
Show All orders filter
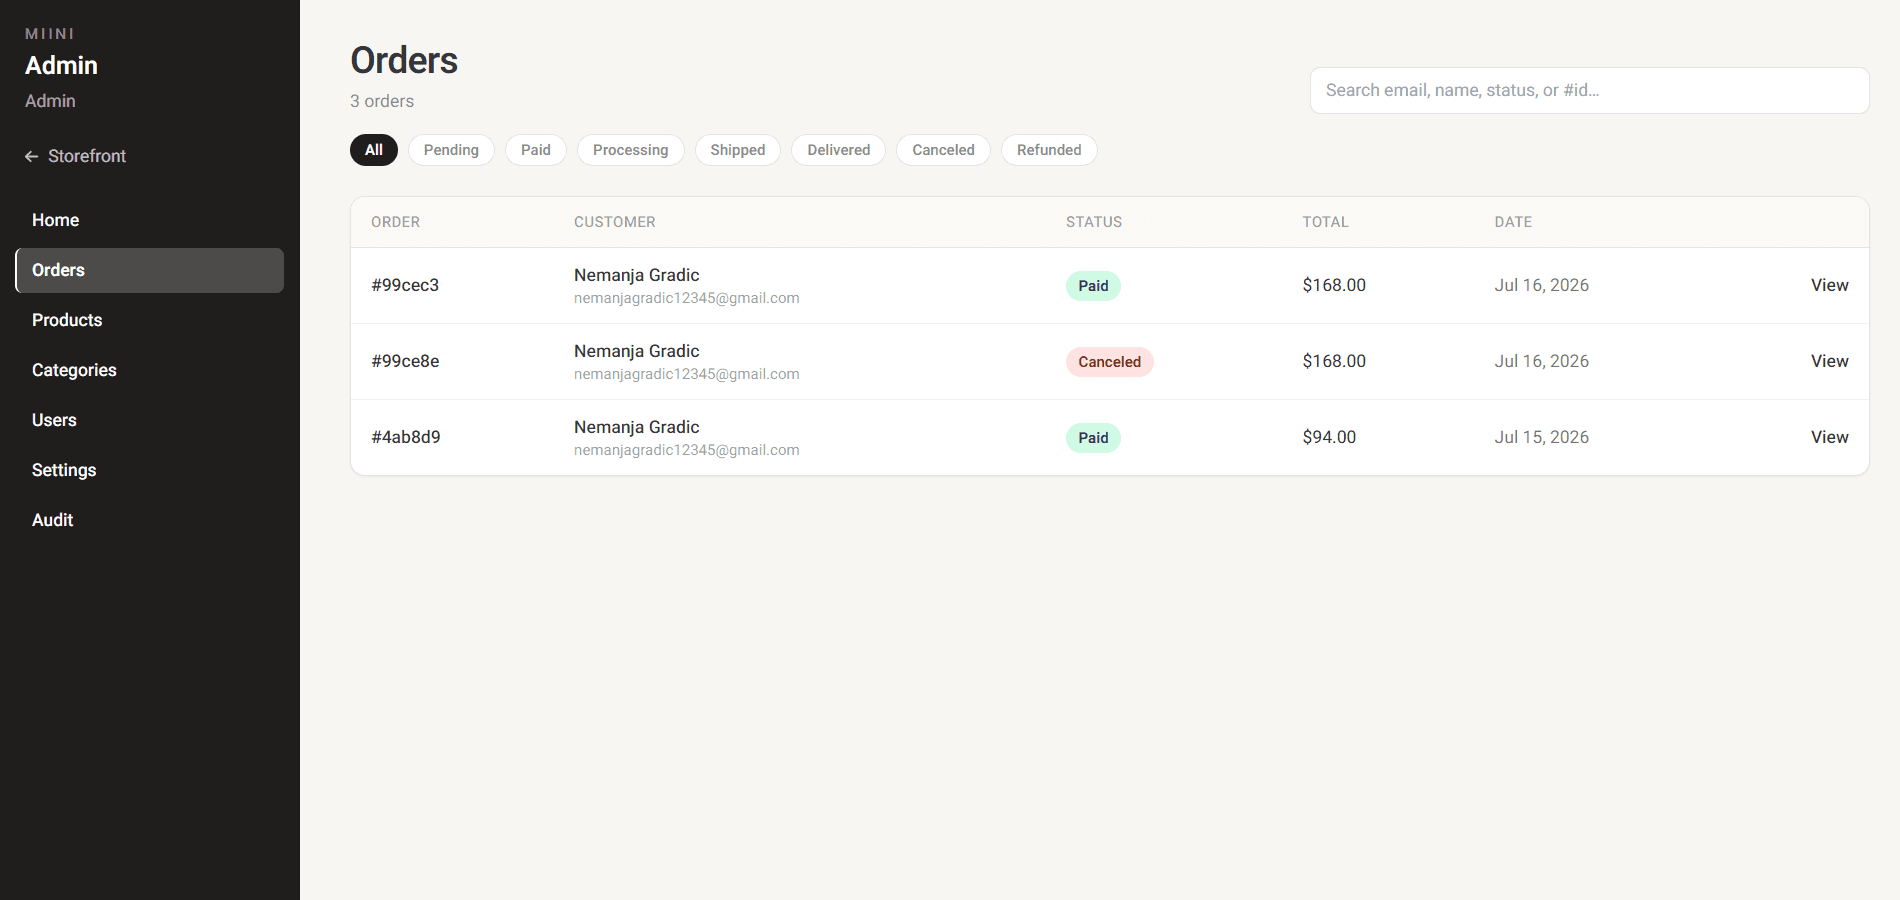point(374,150)
